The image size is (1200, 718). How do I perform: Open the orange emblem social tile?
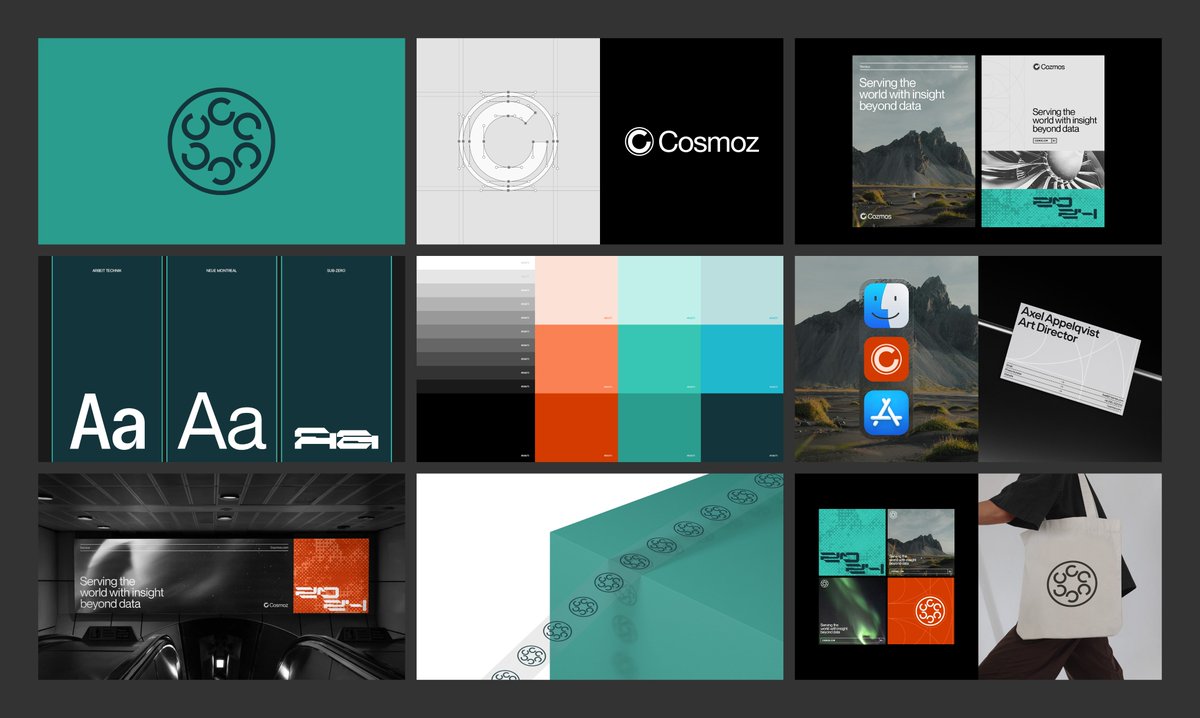(921, 611)
